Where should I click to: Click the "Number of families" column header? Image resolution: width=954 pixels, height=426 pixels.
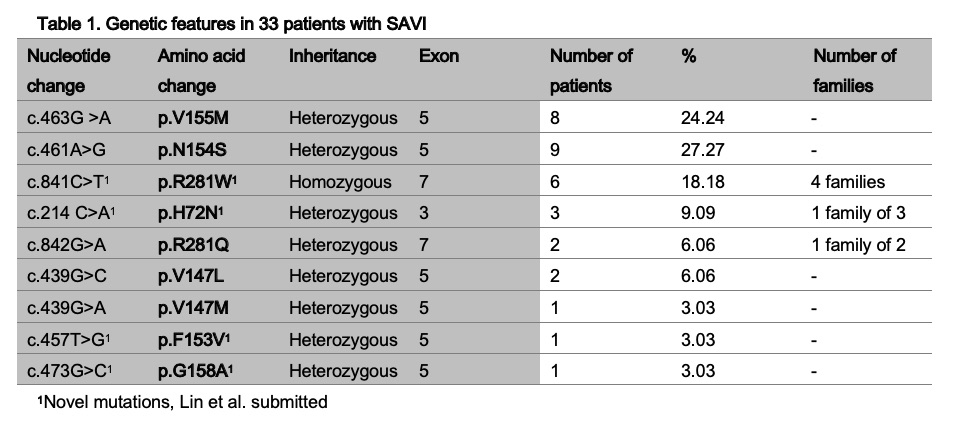854,70
